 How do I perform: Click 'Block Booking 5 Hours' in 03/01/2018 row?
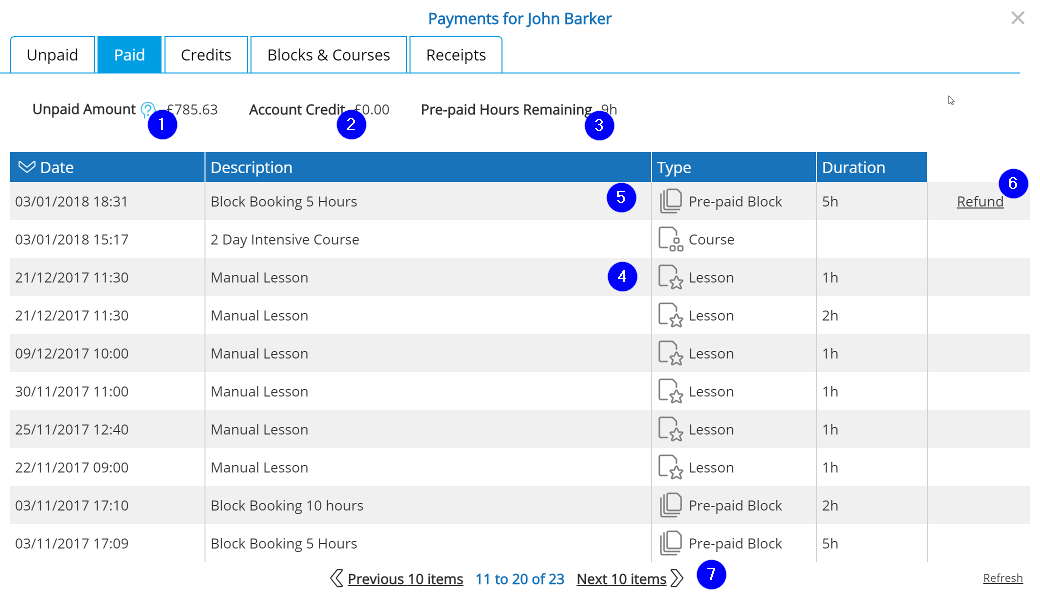coord(284,202)
